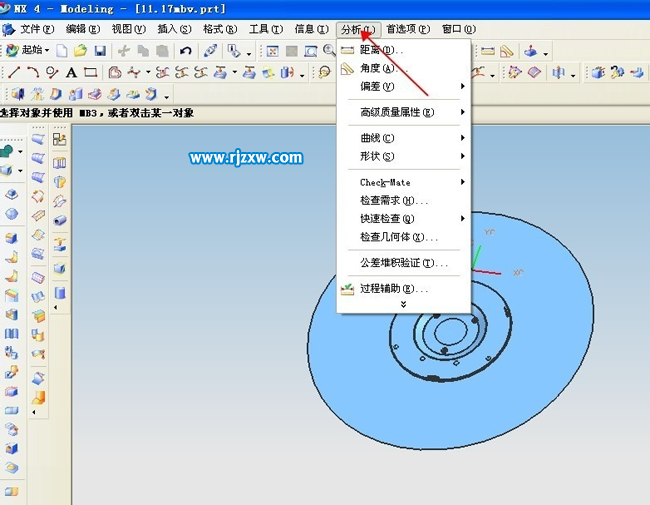Screen dimensions: 650x505
Task: Open the 工具(T) menu
Action: (266, 29)
